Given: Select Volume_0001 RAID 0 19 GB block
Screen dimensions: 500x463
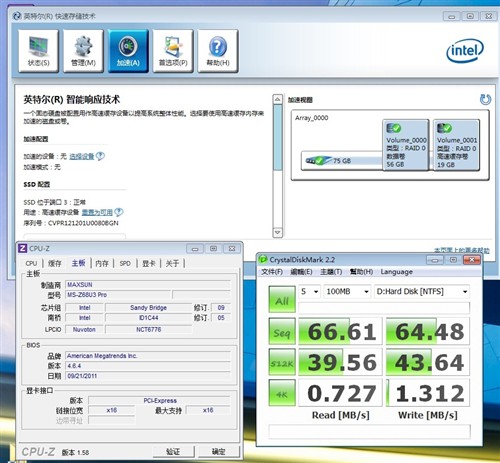Looking at the screenshot, I should point(456,145).
